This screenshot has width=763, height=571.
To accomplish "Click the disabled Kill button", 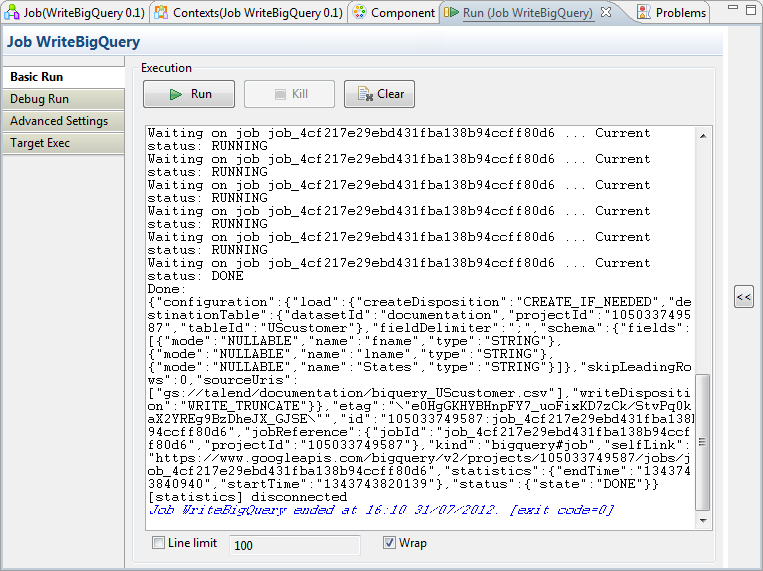I will 290,94.
